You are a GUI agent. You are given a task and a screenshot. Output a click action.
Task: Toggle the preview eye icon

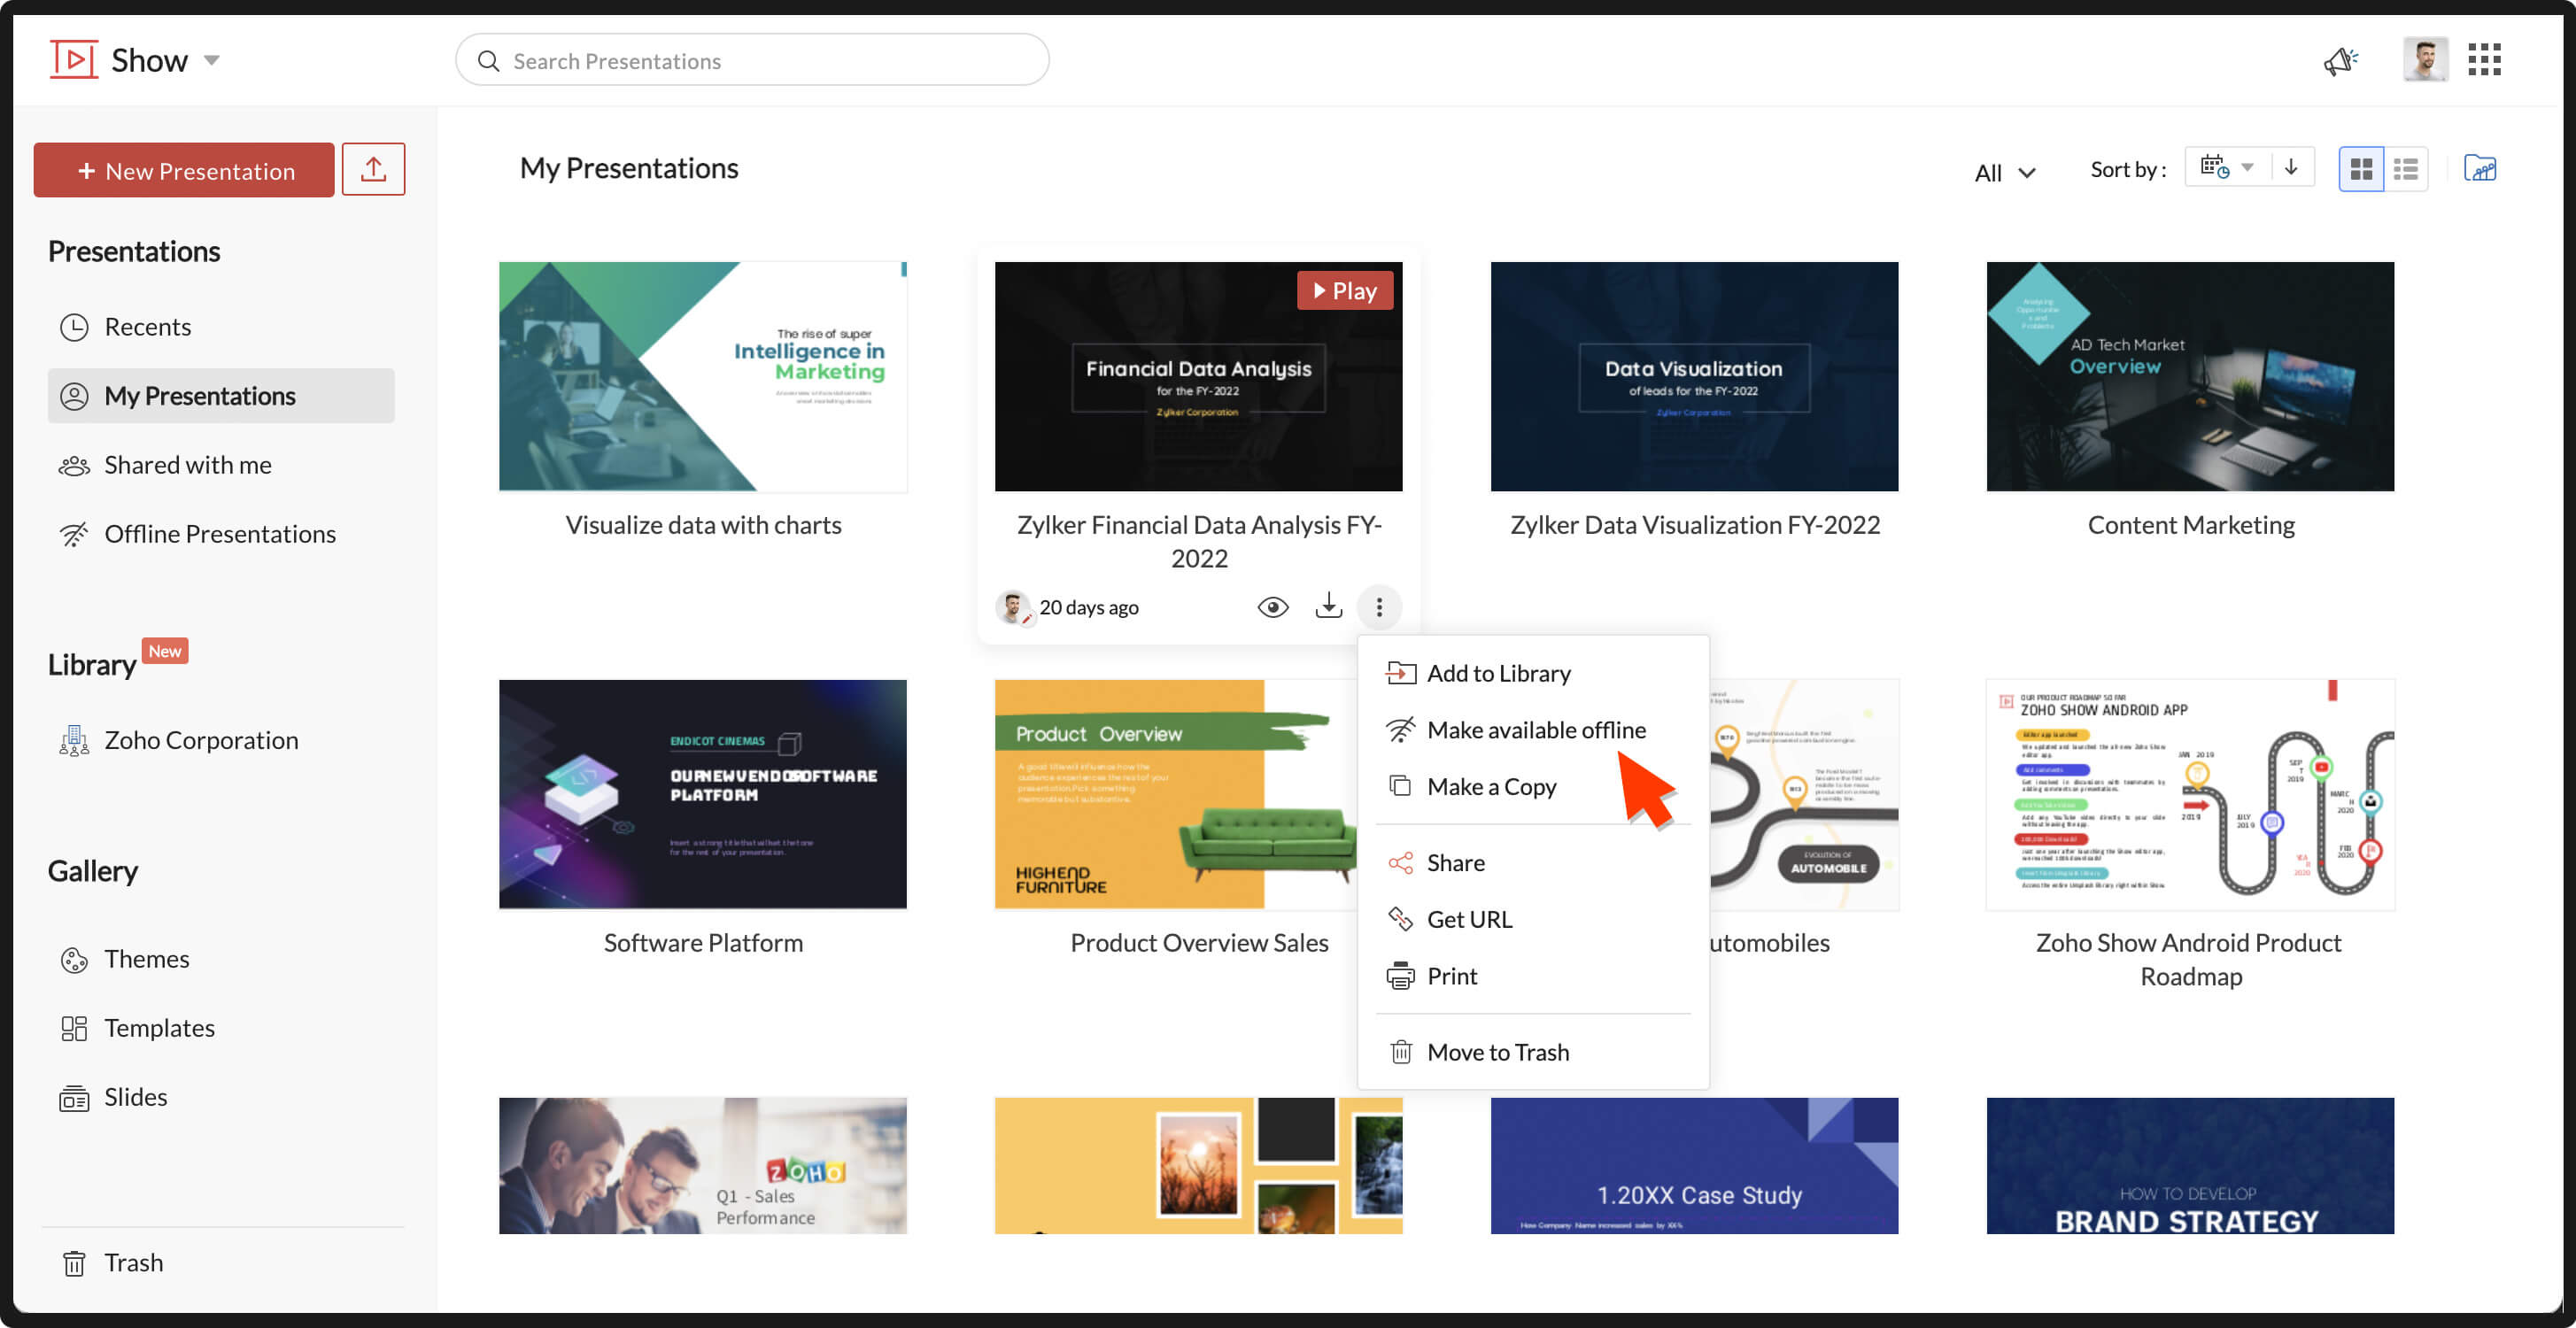[1272, 607]
